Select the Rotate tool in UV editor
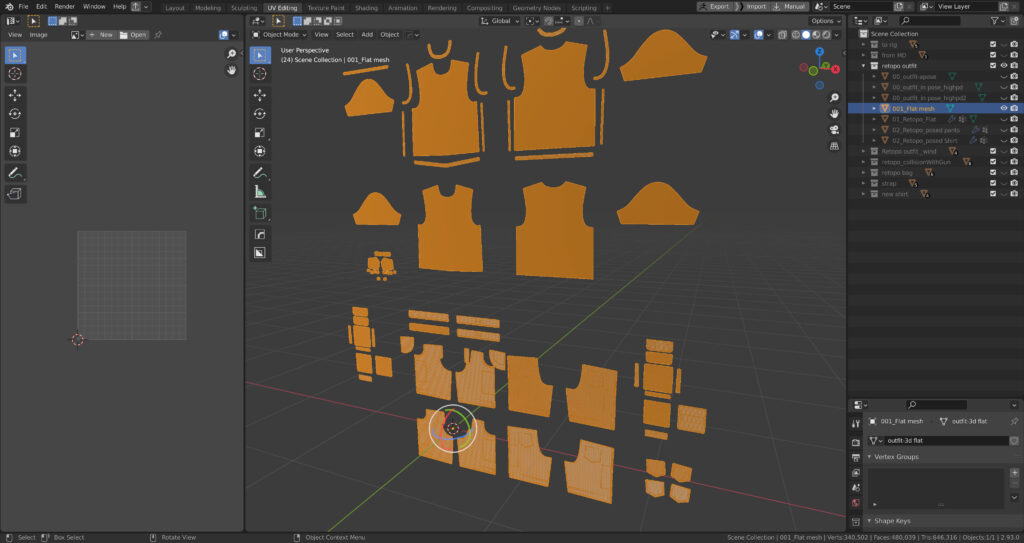The height and width of the screenshot is (543, 1024). click(x=16, y=113)
